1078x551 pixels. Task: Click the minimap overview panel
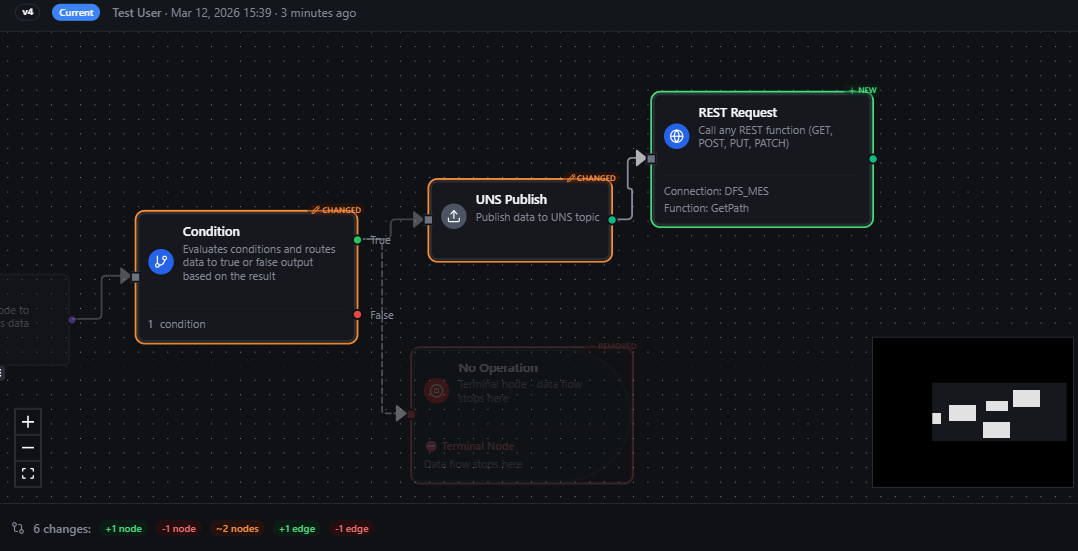click(x=973, y=412)
